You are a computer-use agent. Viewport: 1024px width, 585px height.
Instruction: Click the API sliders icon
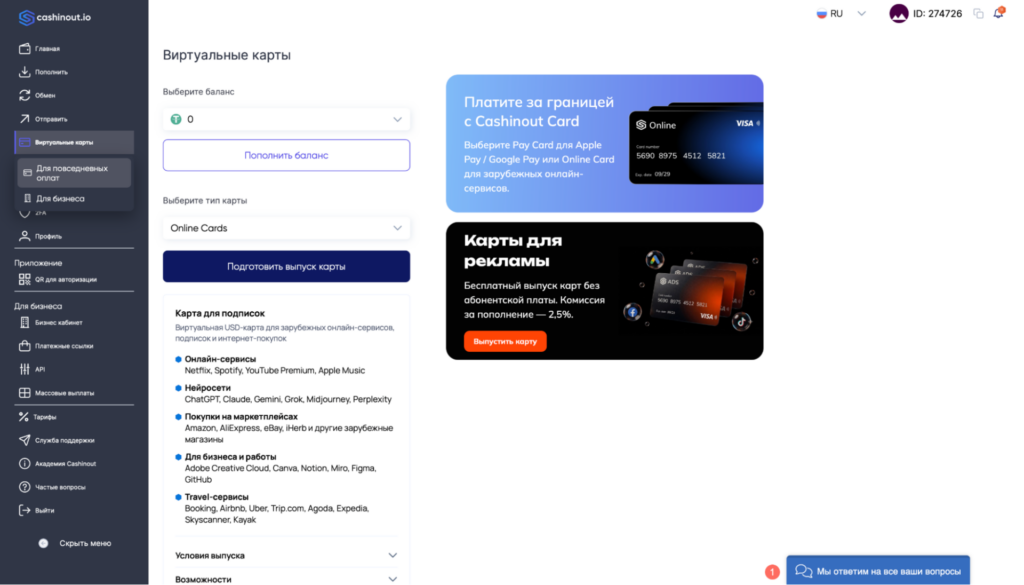coord(25,370)
